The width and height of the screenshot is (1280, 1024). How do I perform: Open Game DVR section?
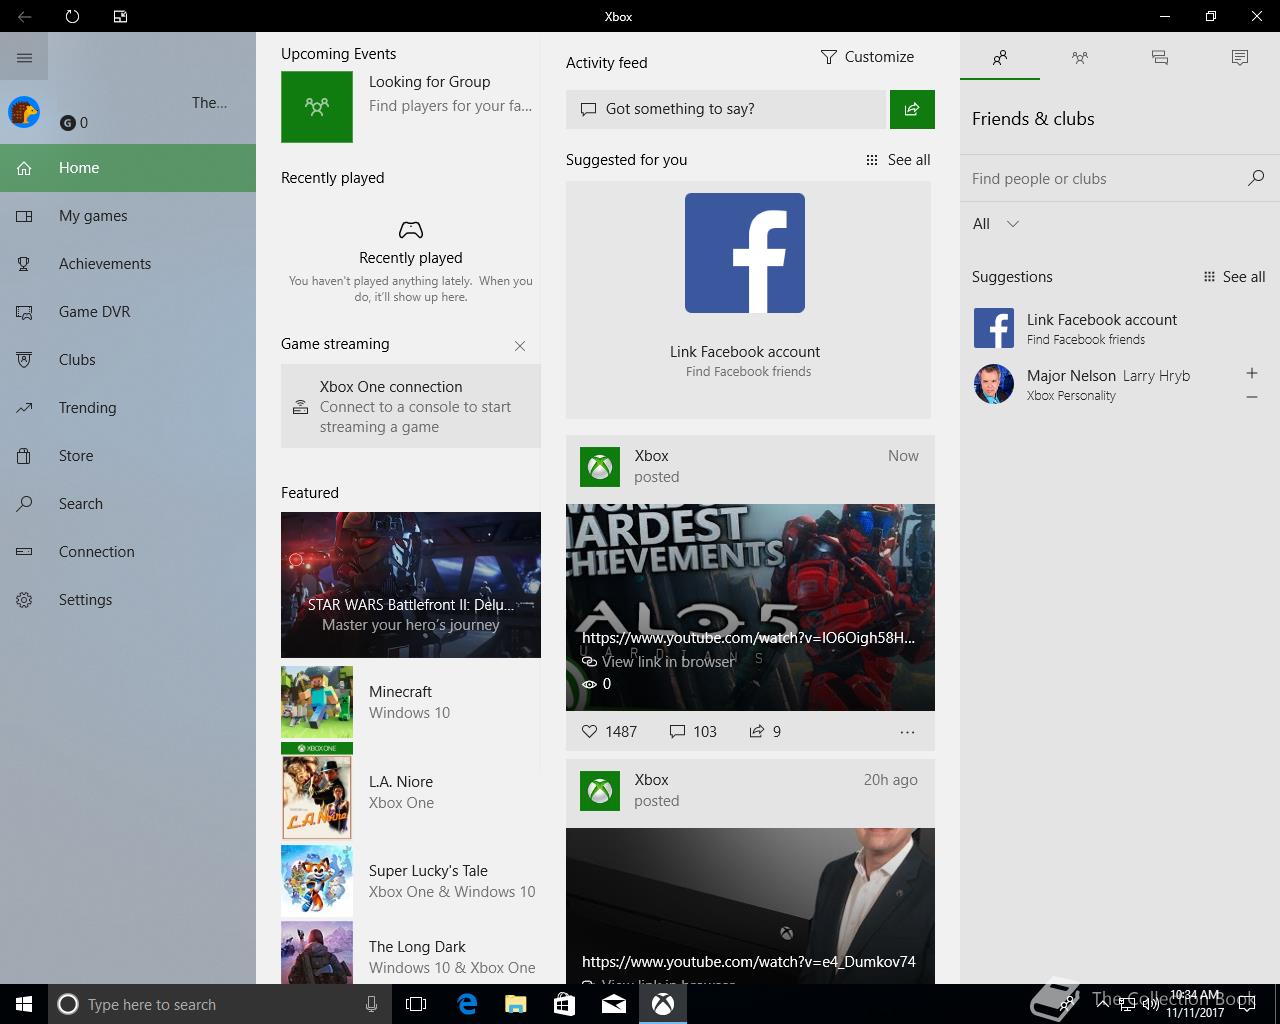[x=128, y=312]
